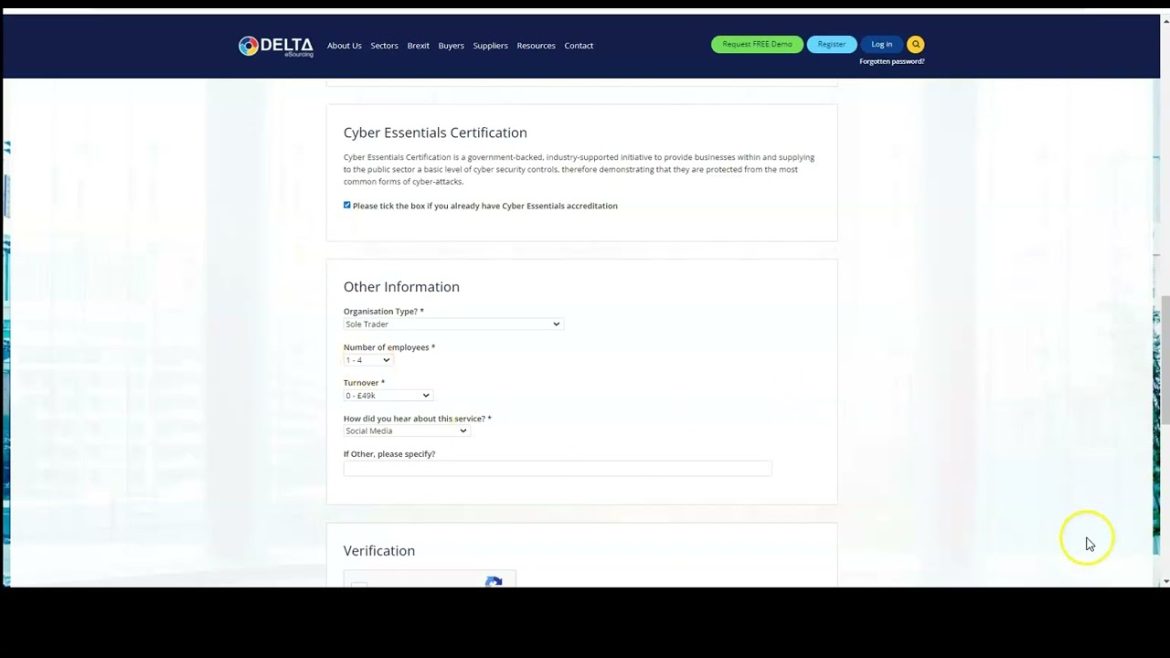Go to the Buyers menu
1170x658 pixels.
(451, 46)
